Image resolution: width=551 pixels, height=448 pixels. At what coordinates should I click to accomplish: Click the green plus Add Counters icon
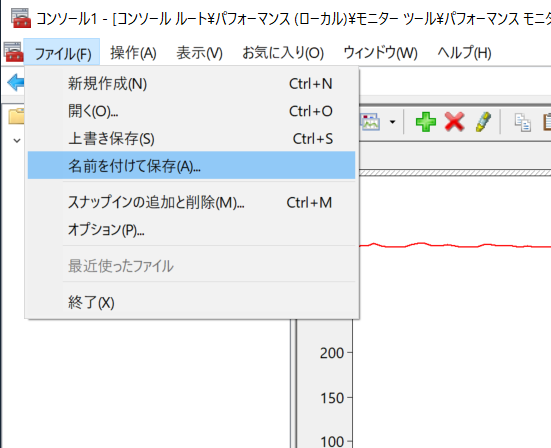point(426,122)
